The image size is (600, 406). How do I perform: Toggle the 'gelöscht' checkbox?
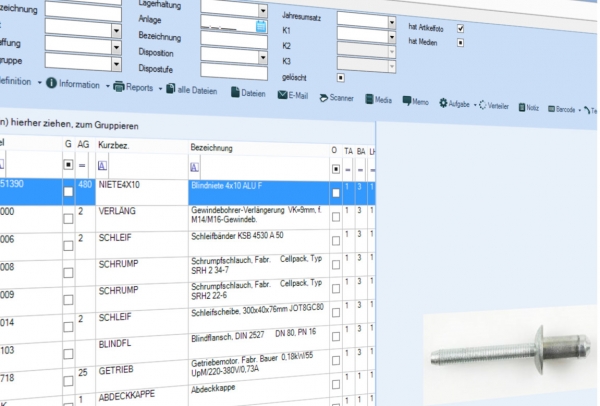click(341, 76)
